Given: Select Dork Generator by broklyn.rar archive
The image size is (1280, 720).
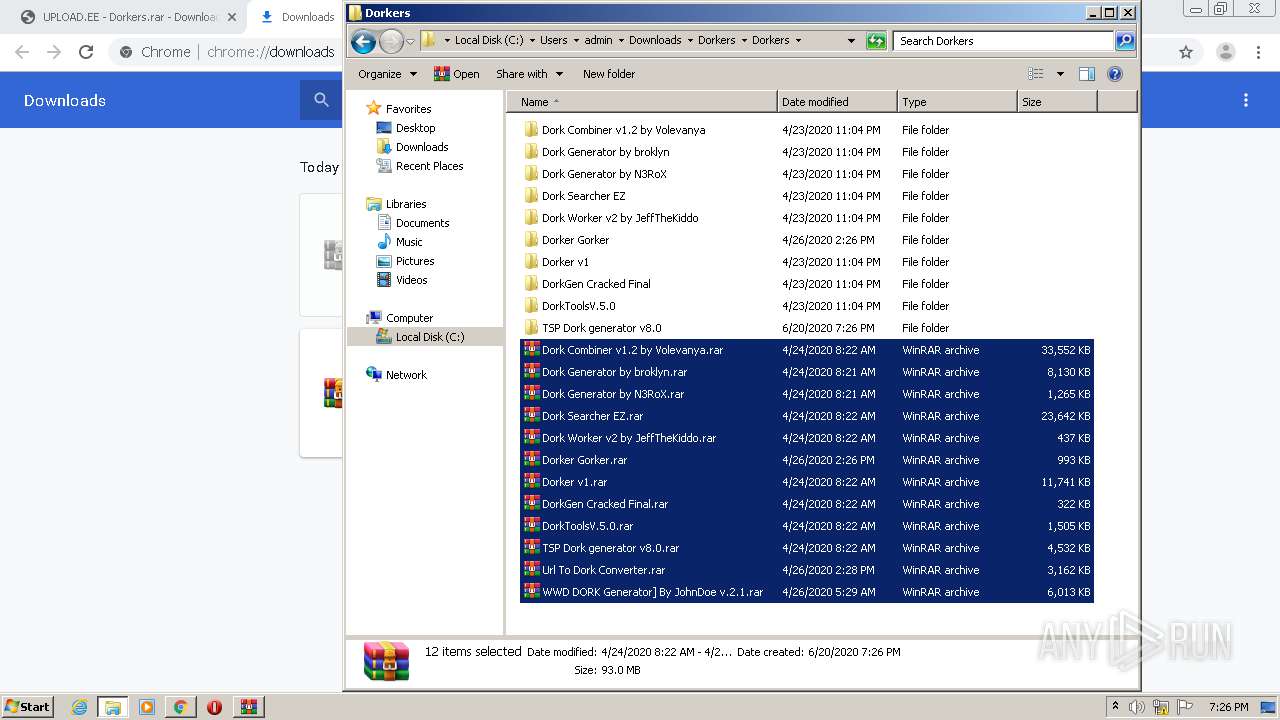Looking at the screenshot, I should click(807, 372).
